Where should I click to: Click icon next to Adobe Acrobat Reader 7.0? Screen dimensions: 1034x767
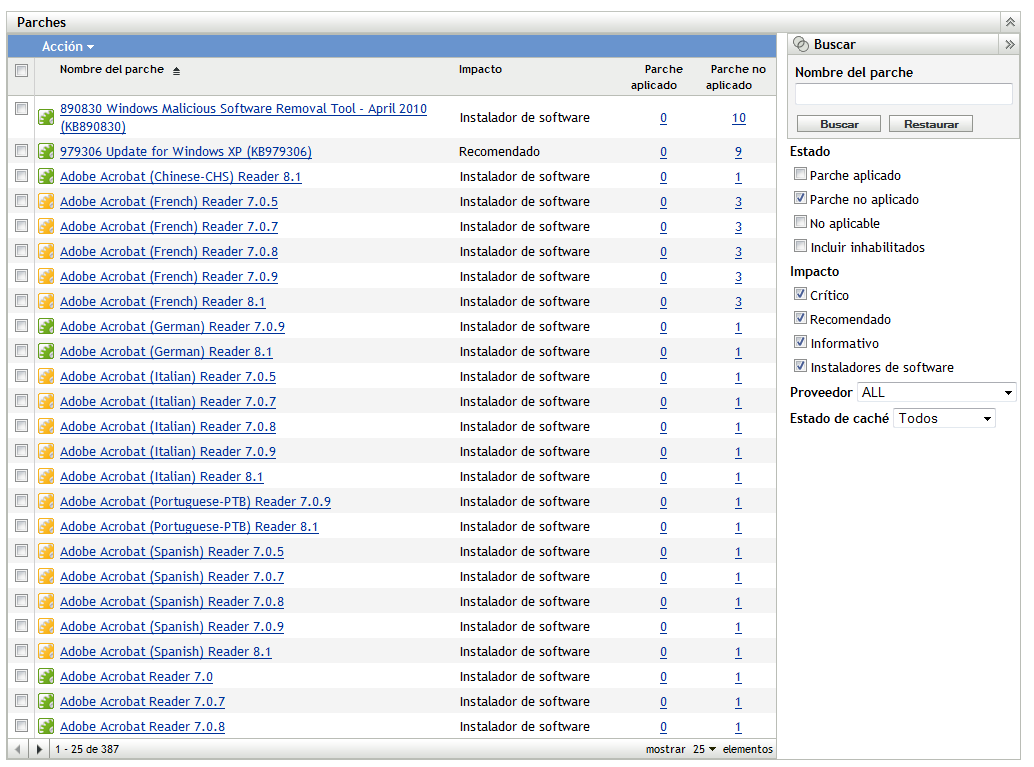(46, 677)
